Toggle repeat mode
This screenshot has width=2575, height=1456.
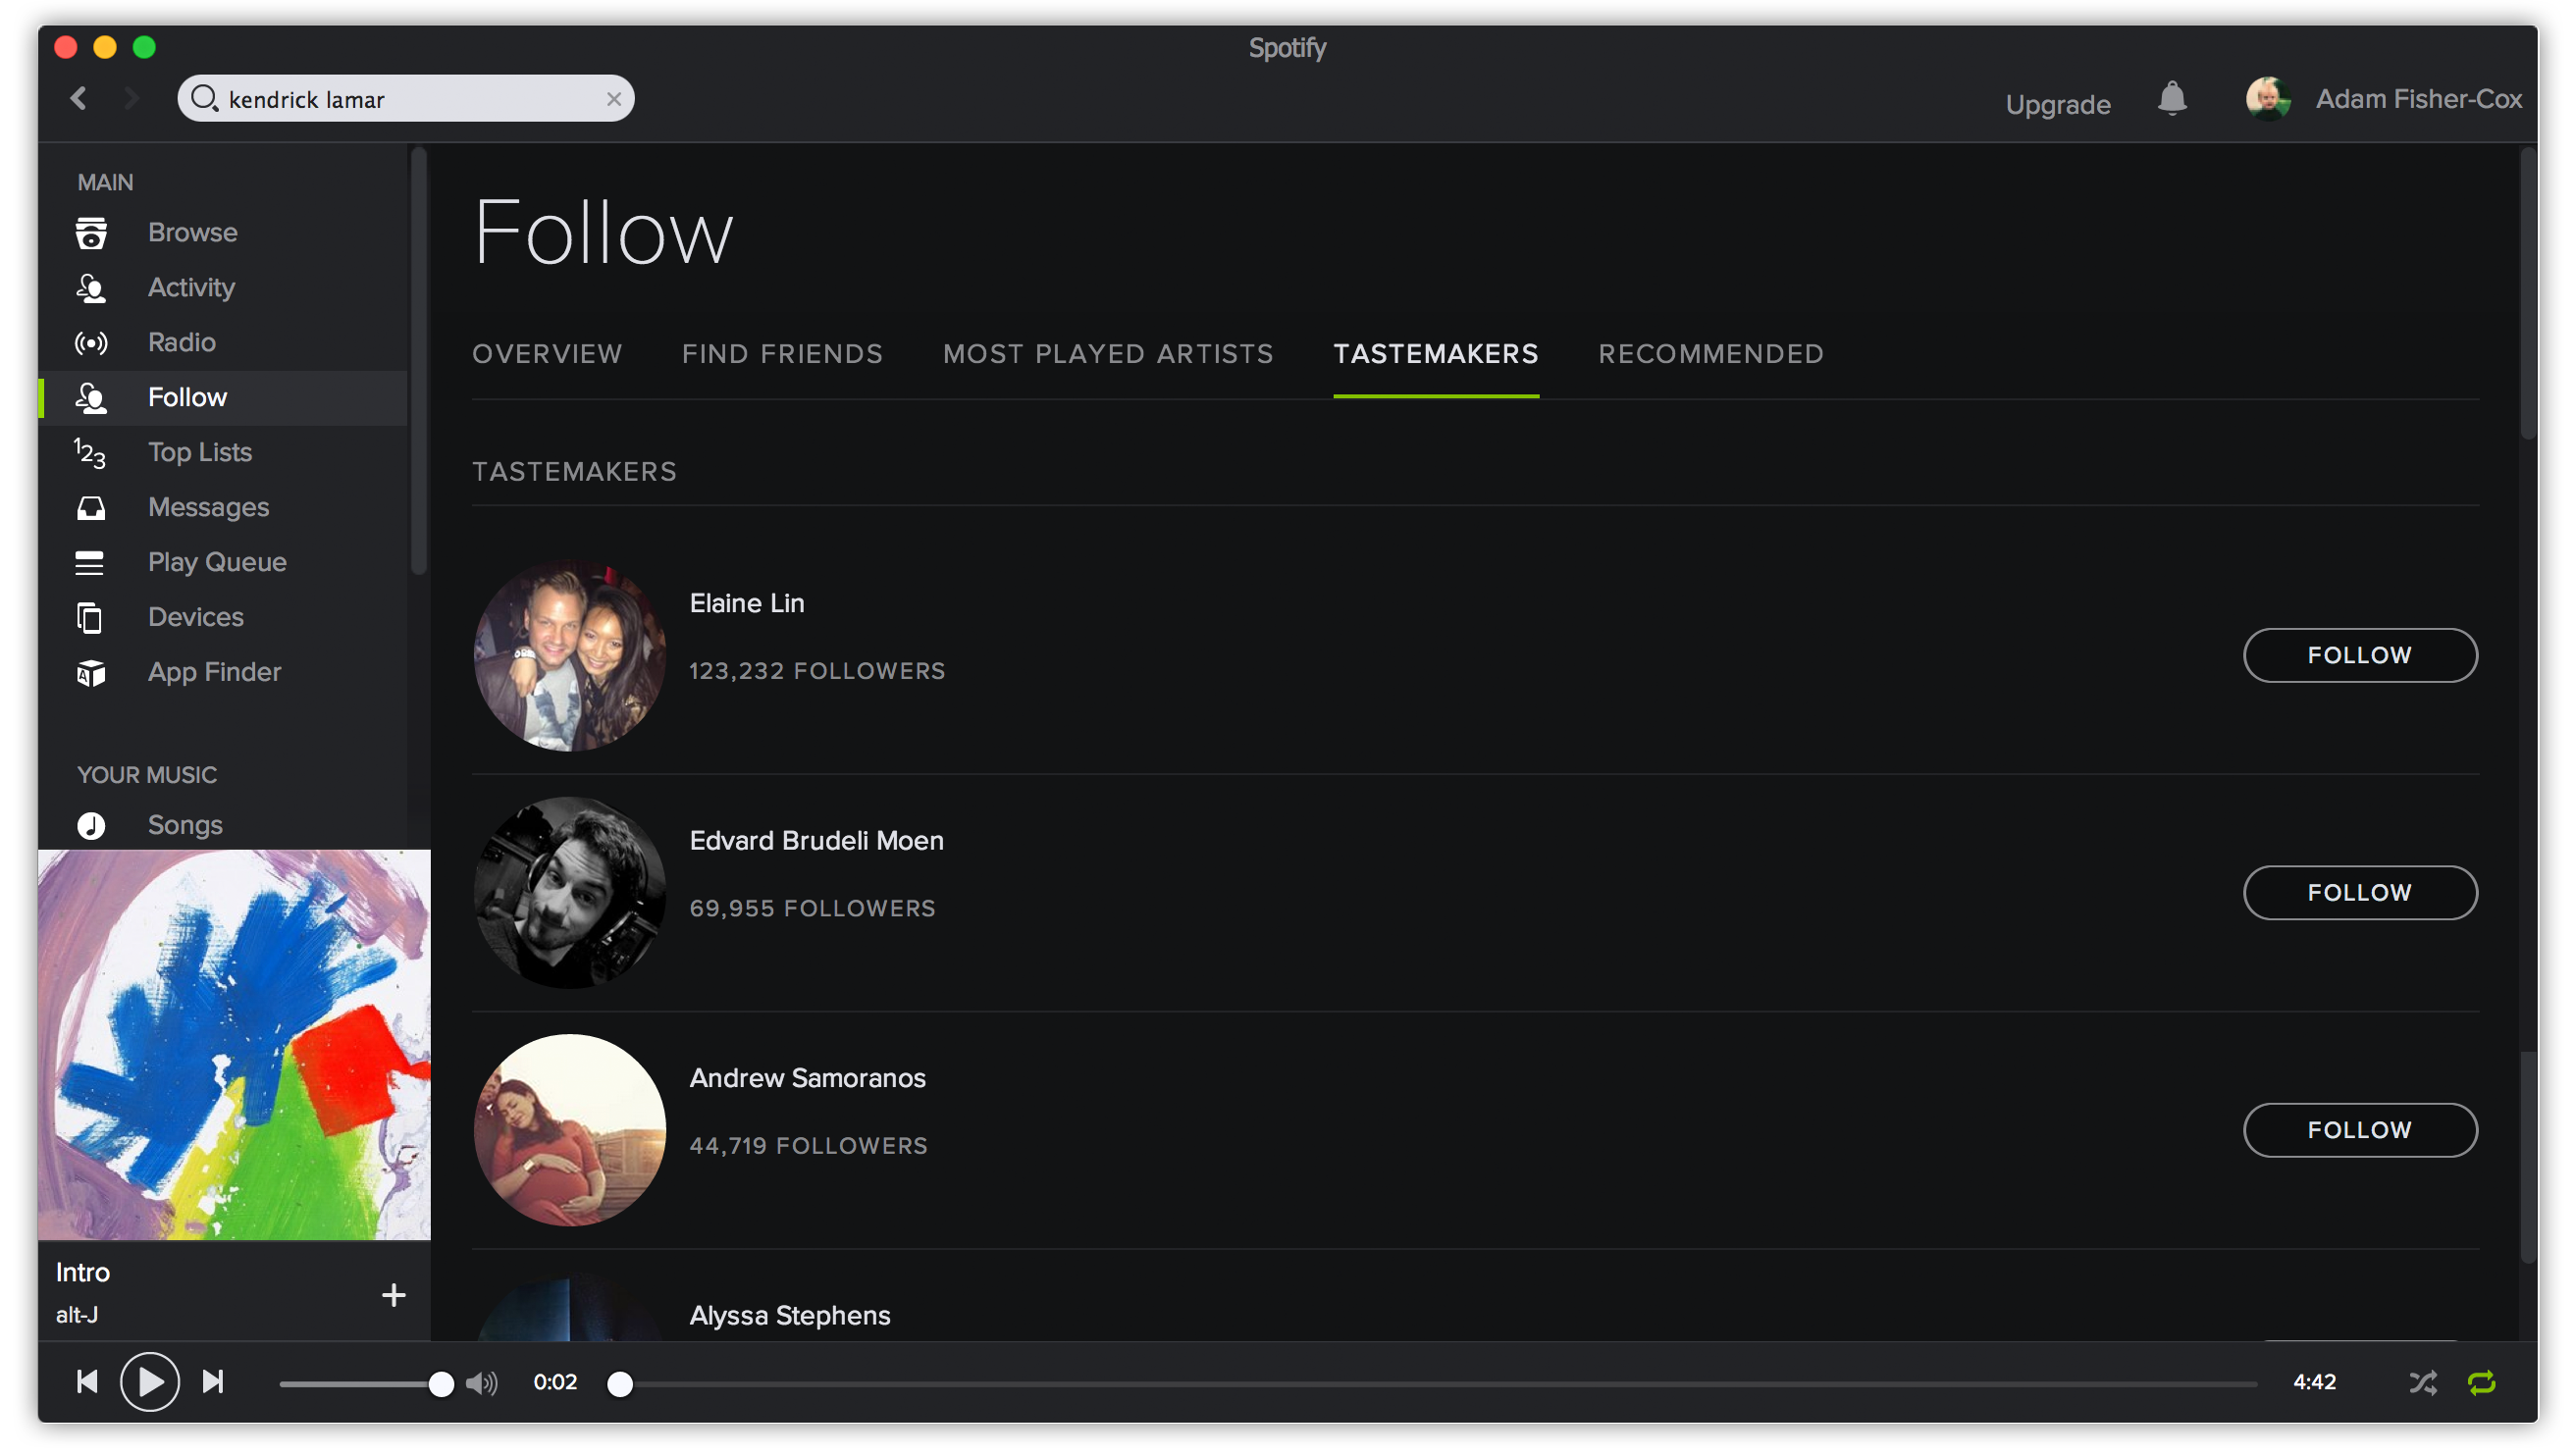point(2482,1382)
